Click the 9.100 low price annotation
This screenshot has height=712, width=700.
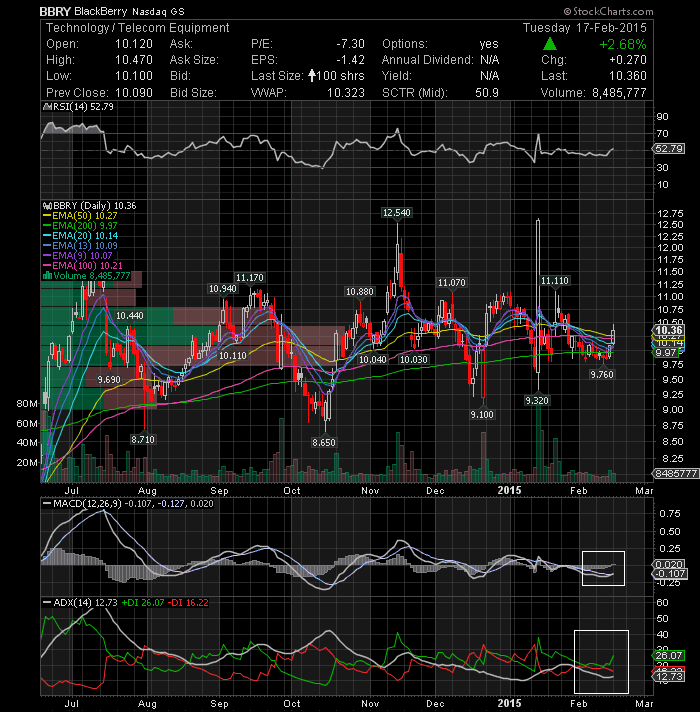(482, 415)
